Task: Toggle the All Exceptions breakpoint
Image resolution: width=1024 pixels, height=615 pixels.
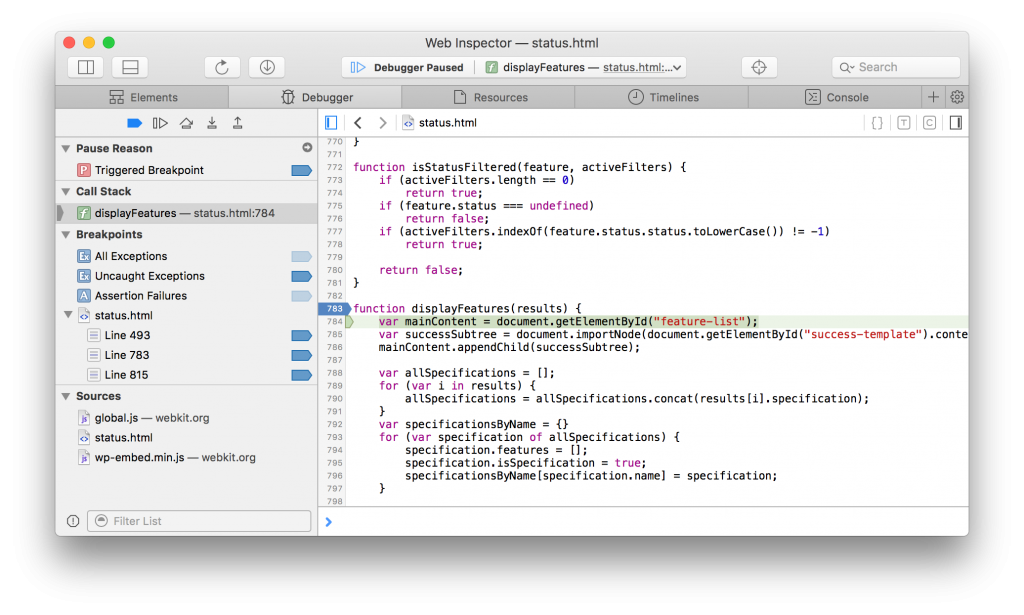Action: tap(301, 256)
